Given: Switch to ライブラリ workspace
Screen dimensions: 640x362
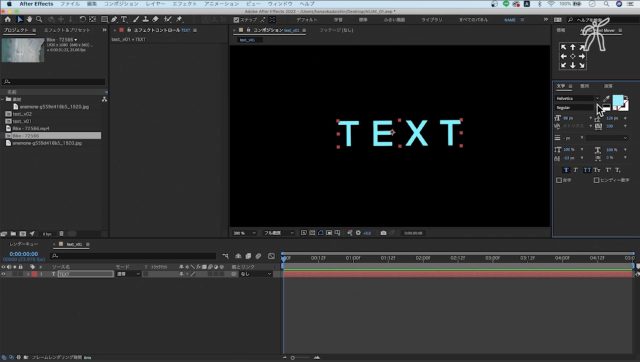Looking at the screenshot, I should (432, 20).
